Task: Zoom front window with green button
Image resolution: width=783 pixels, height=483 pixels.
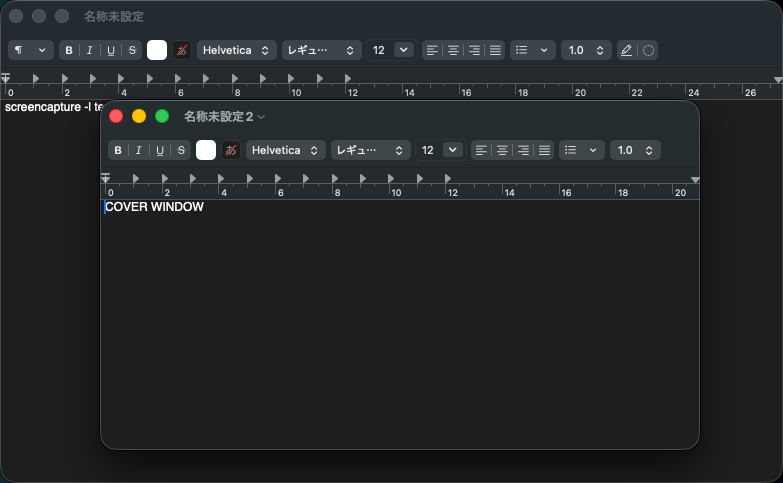Action: tap(162, 116)
